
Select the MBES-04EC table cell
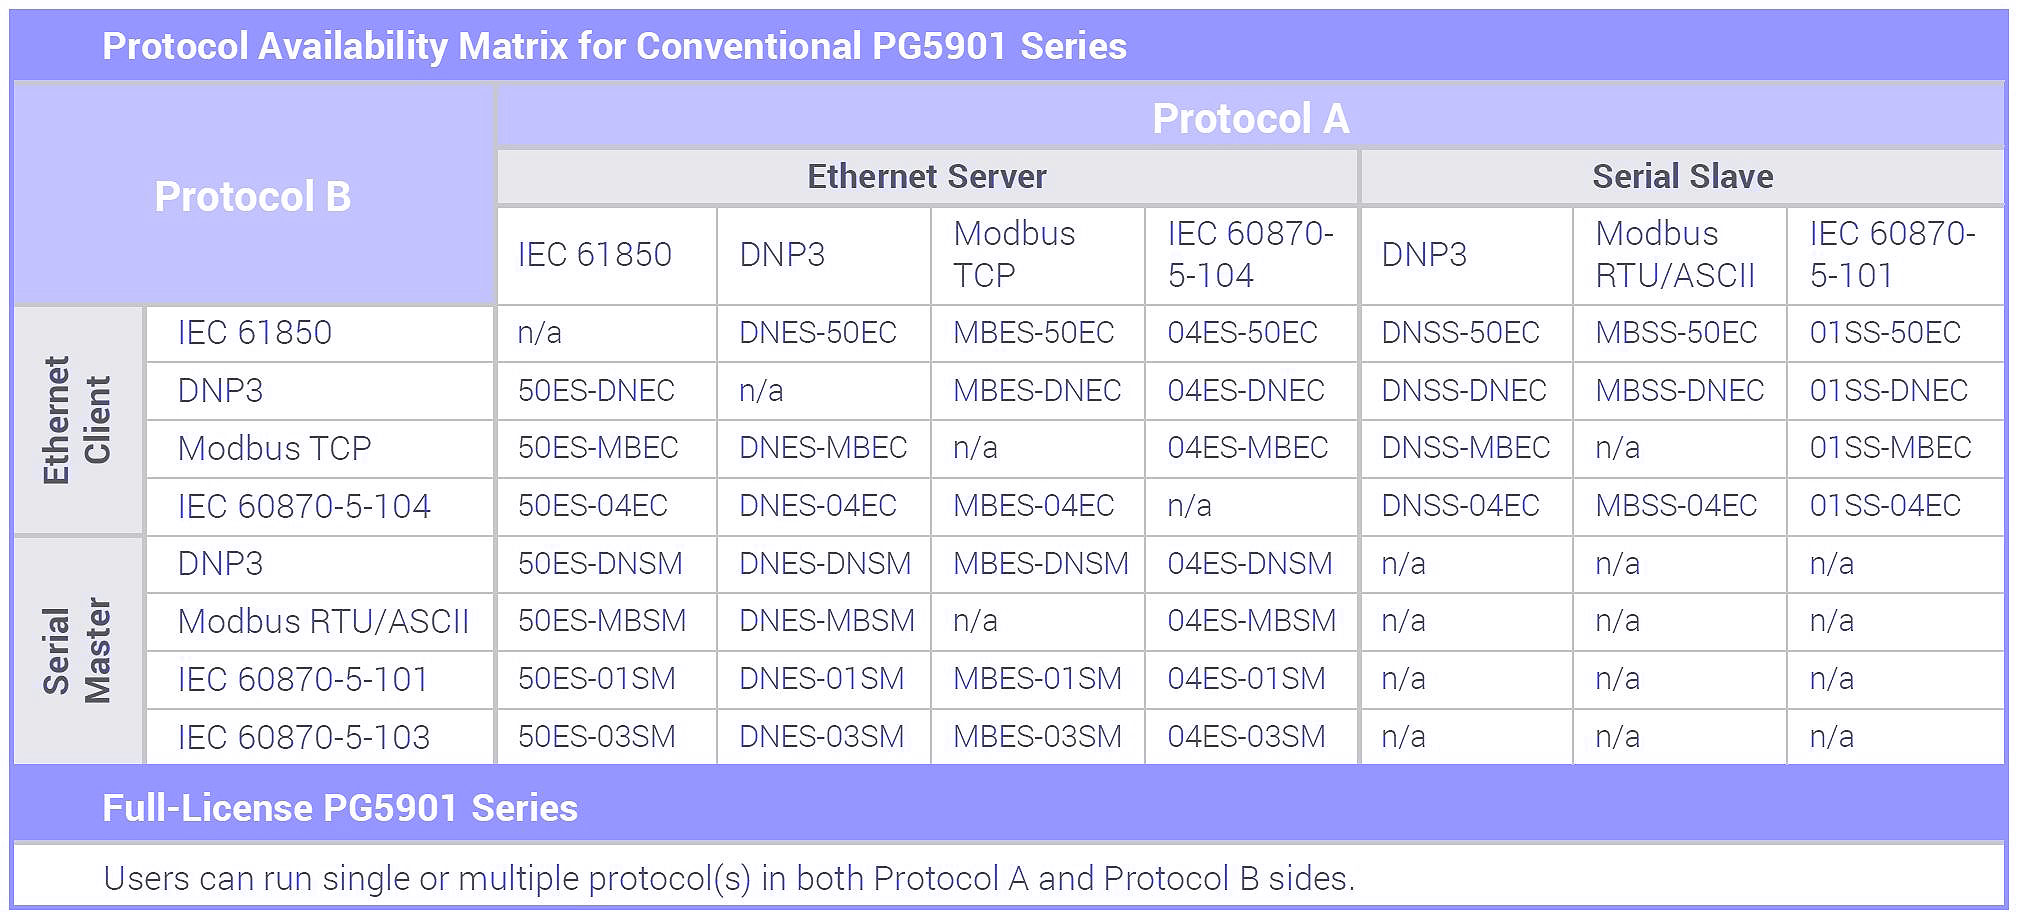(x=1037, y=506)
